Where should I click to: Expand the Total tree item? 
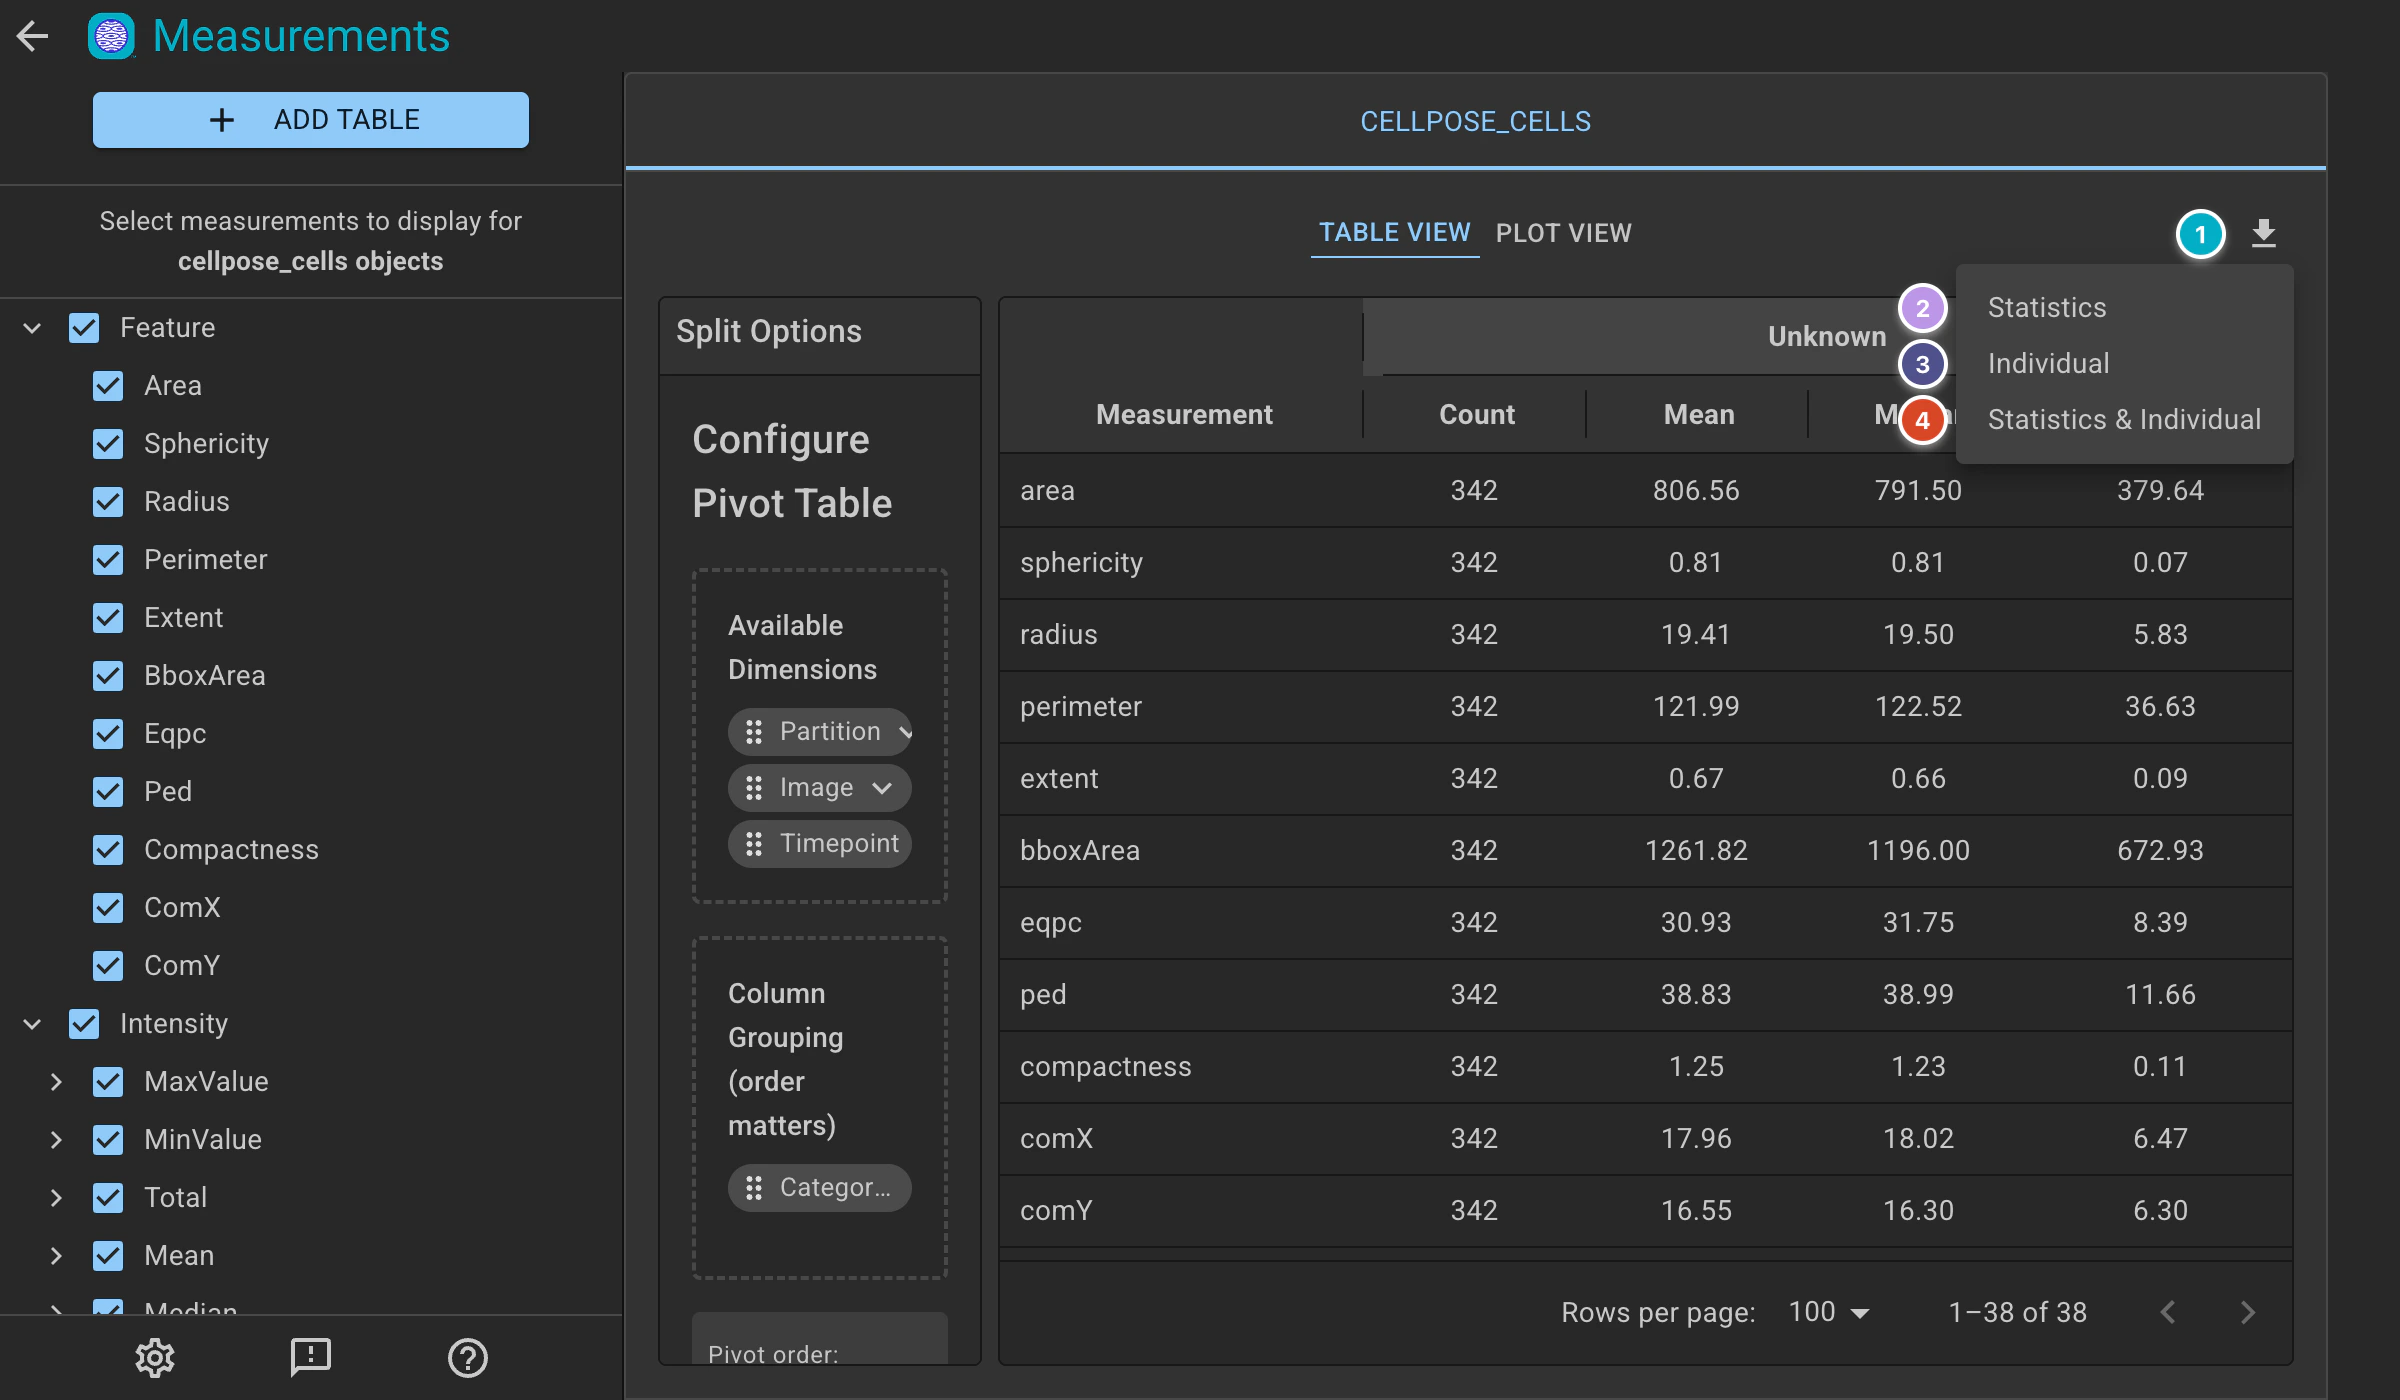[x=56, y=1198]
